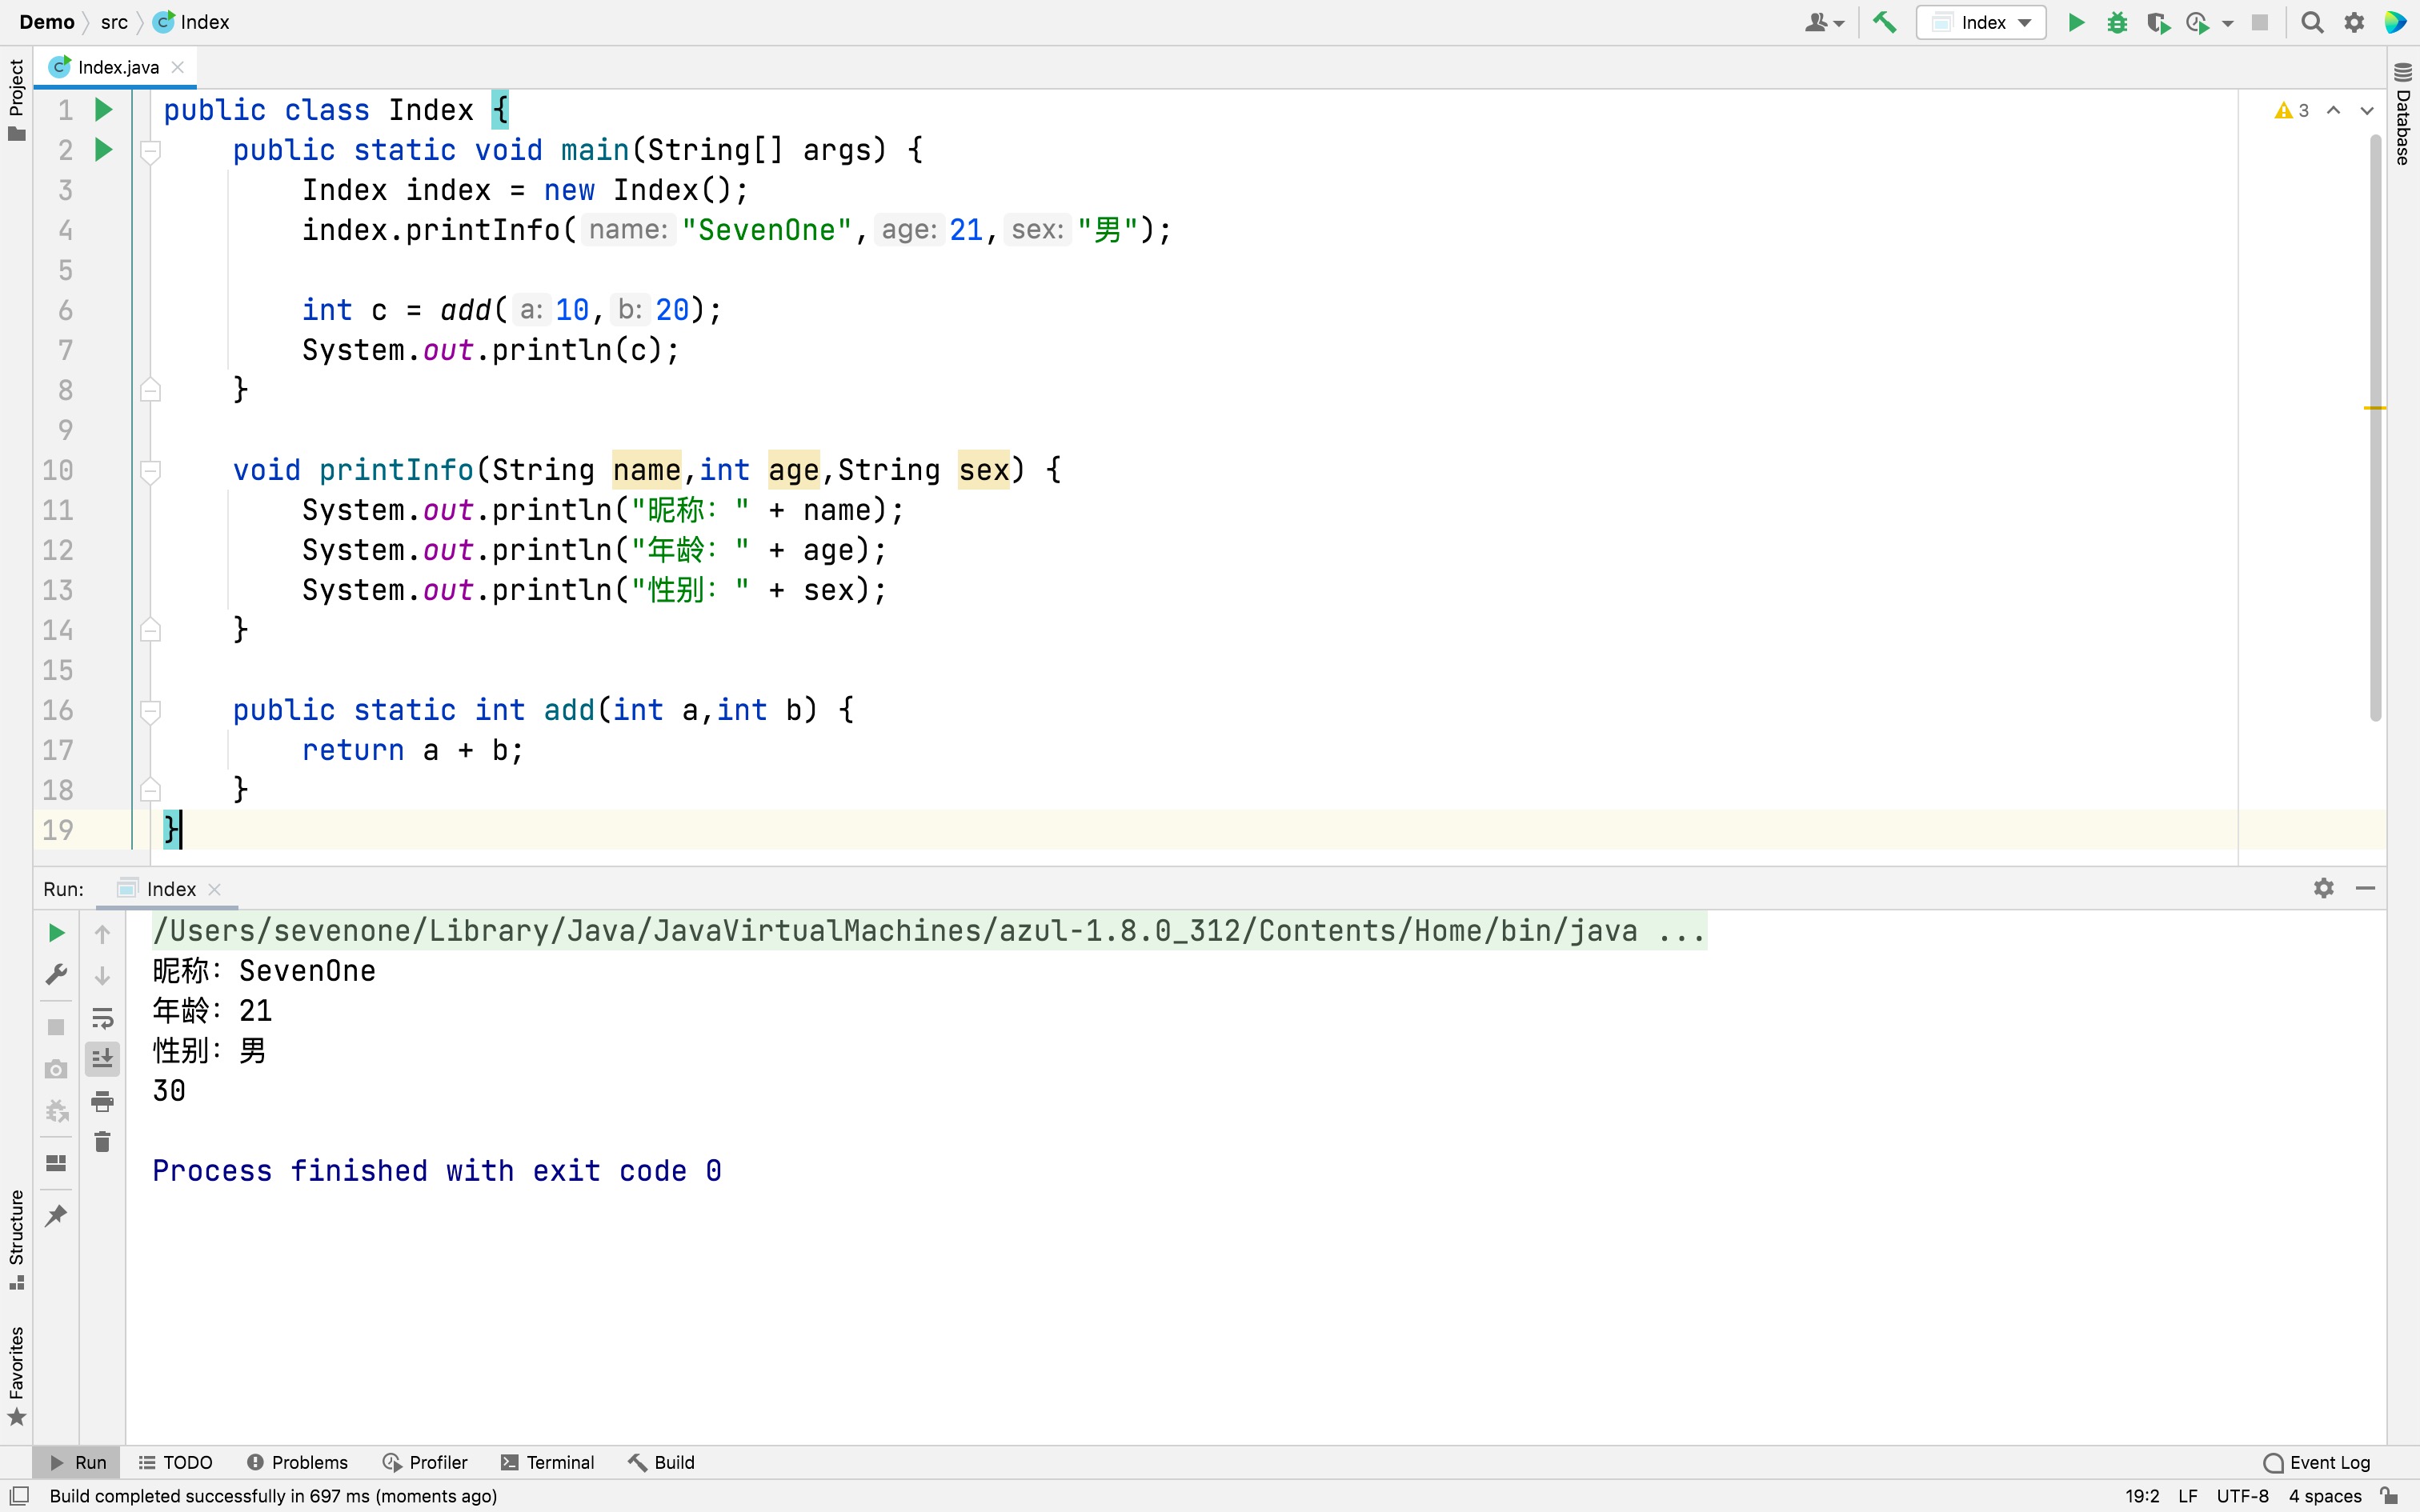Screen dimensions: 2420x1512
Task: Click the pin tab icon in the Run panel
Action: (x=57, y=1215)
